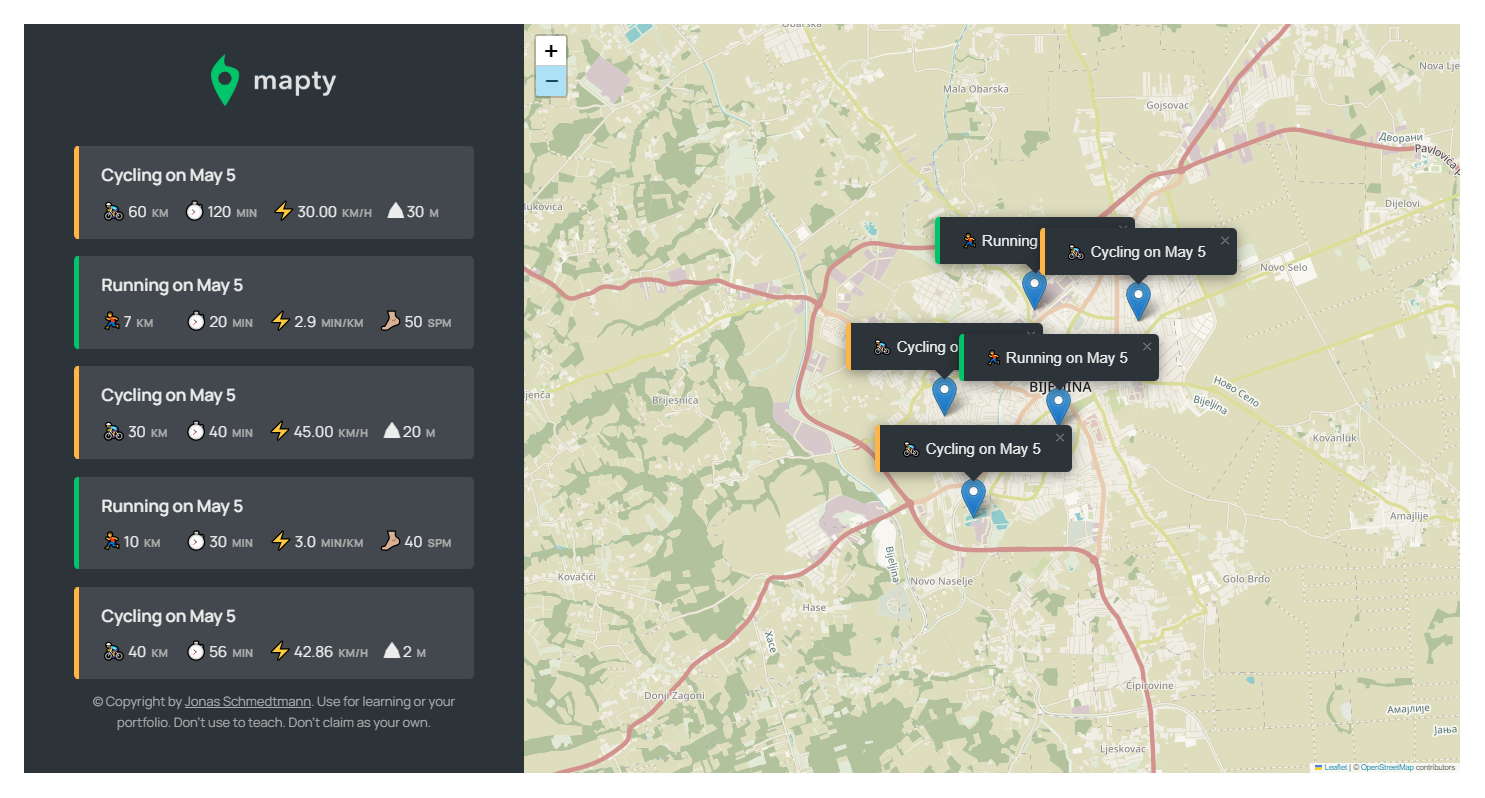Click the runner emoji in 'Running on May 5' popup
The height and width of the screenshot is (798, 1485).
point(993,358)
